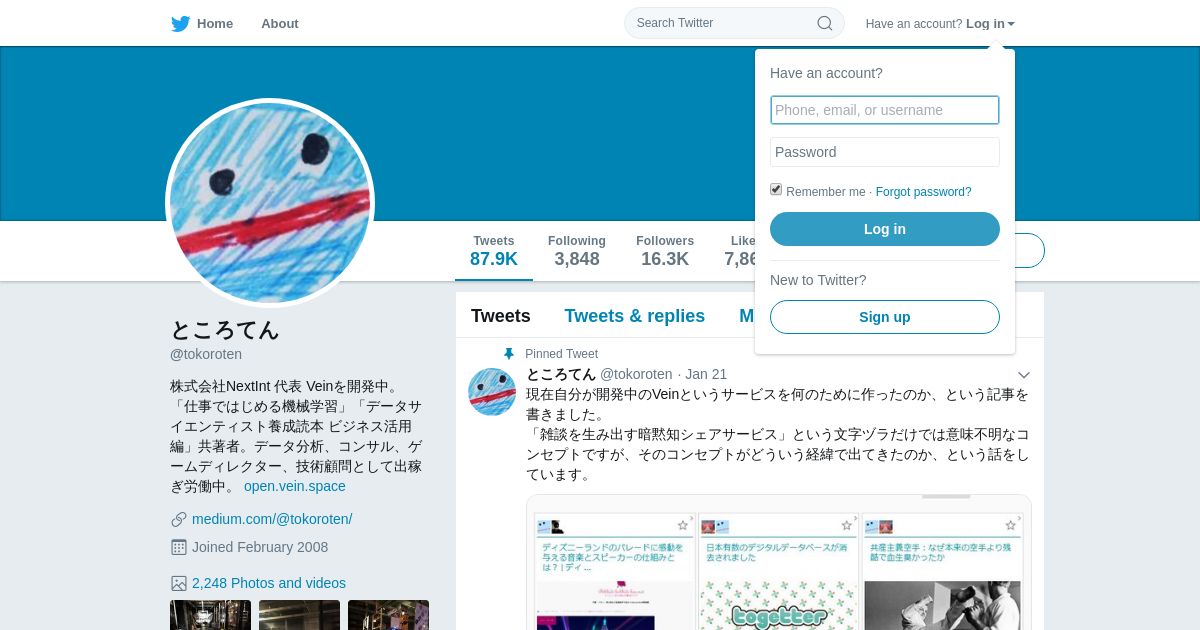Screen dimensions: 1200x630
Task: Focus the Password field
Action: point(885,152)
